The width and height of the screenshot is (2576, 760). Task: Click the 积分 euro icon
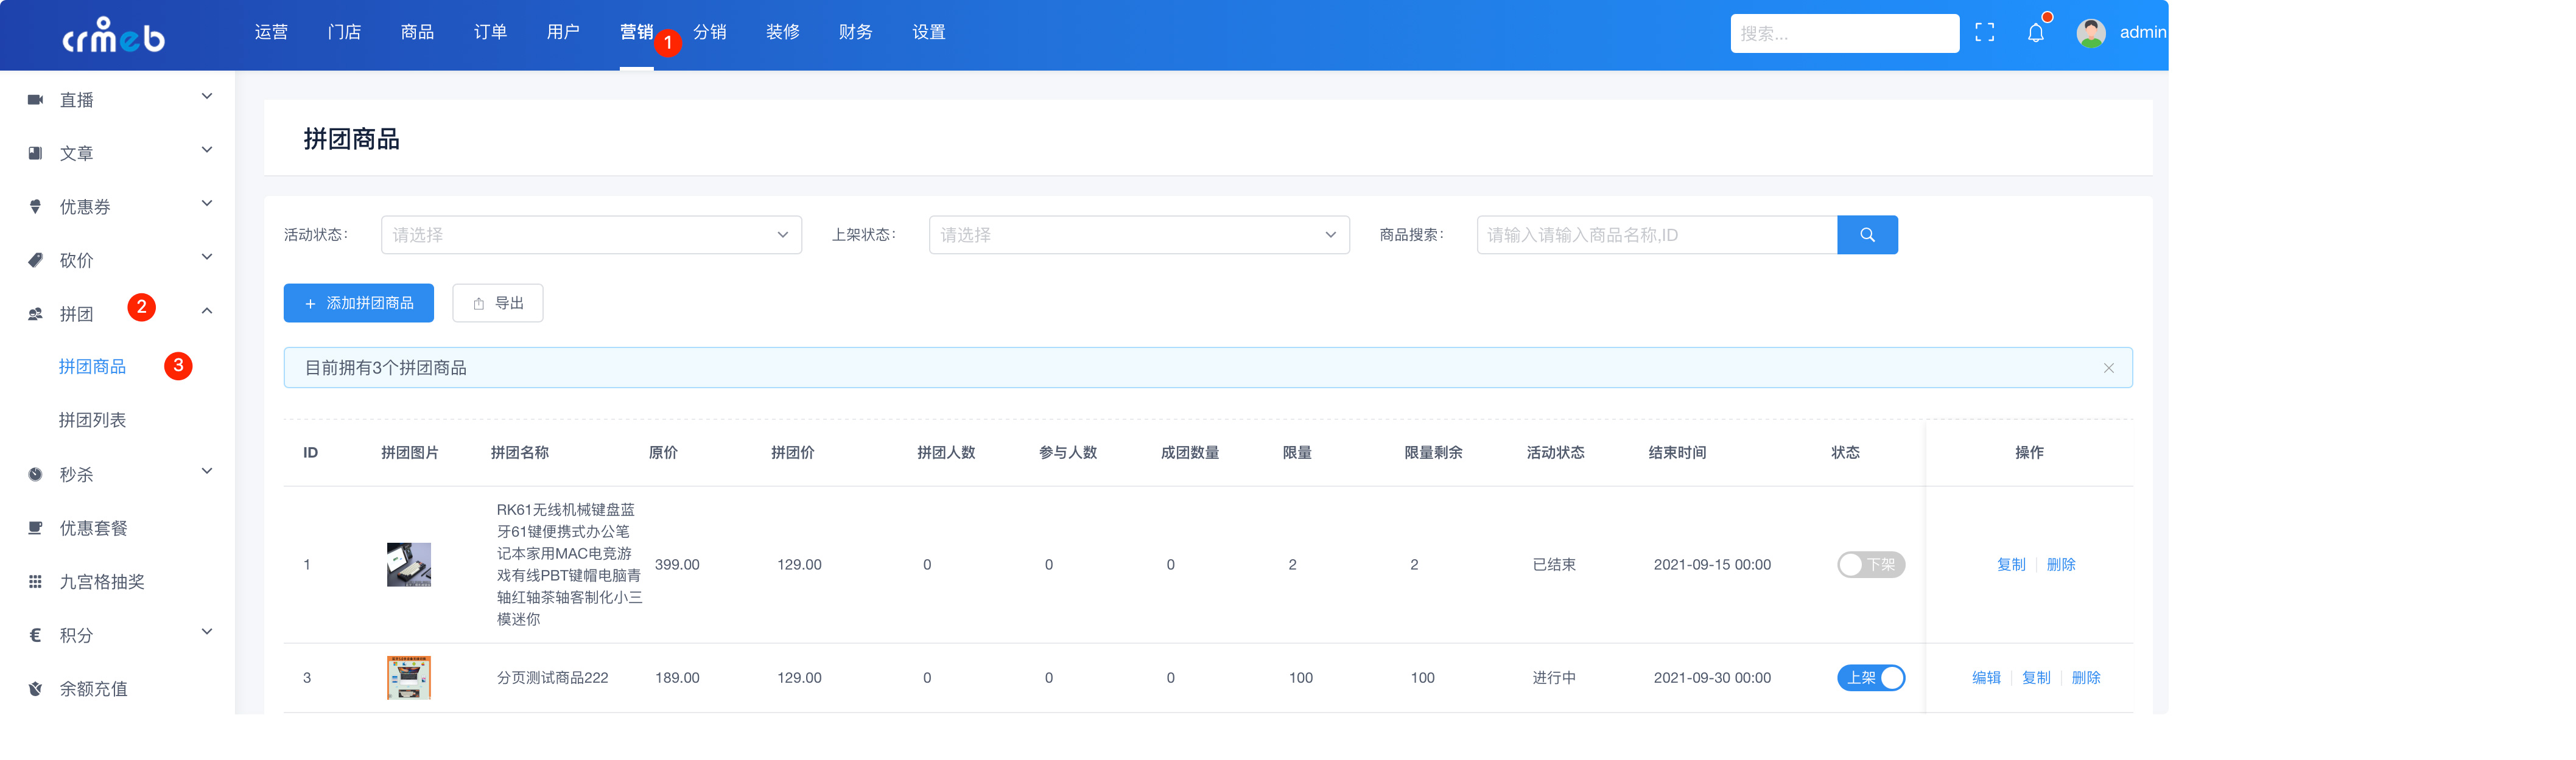[35, 635]
